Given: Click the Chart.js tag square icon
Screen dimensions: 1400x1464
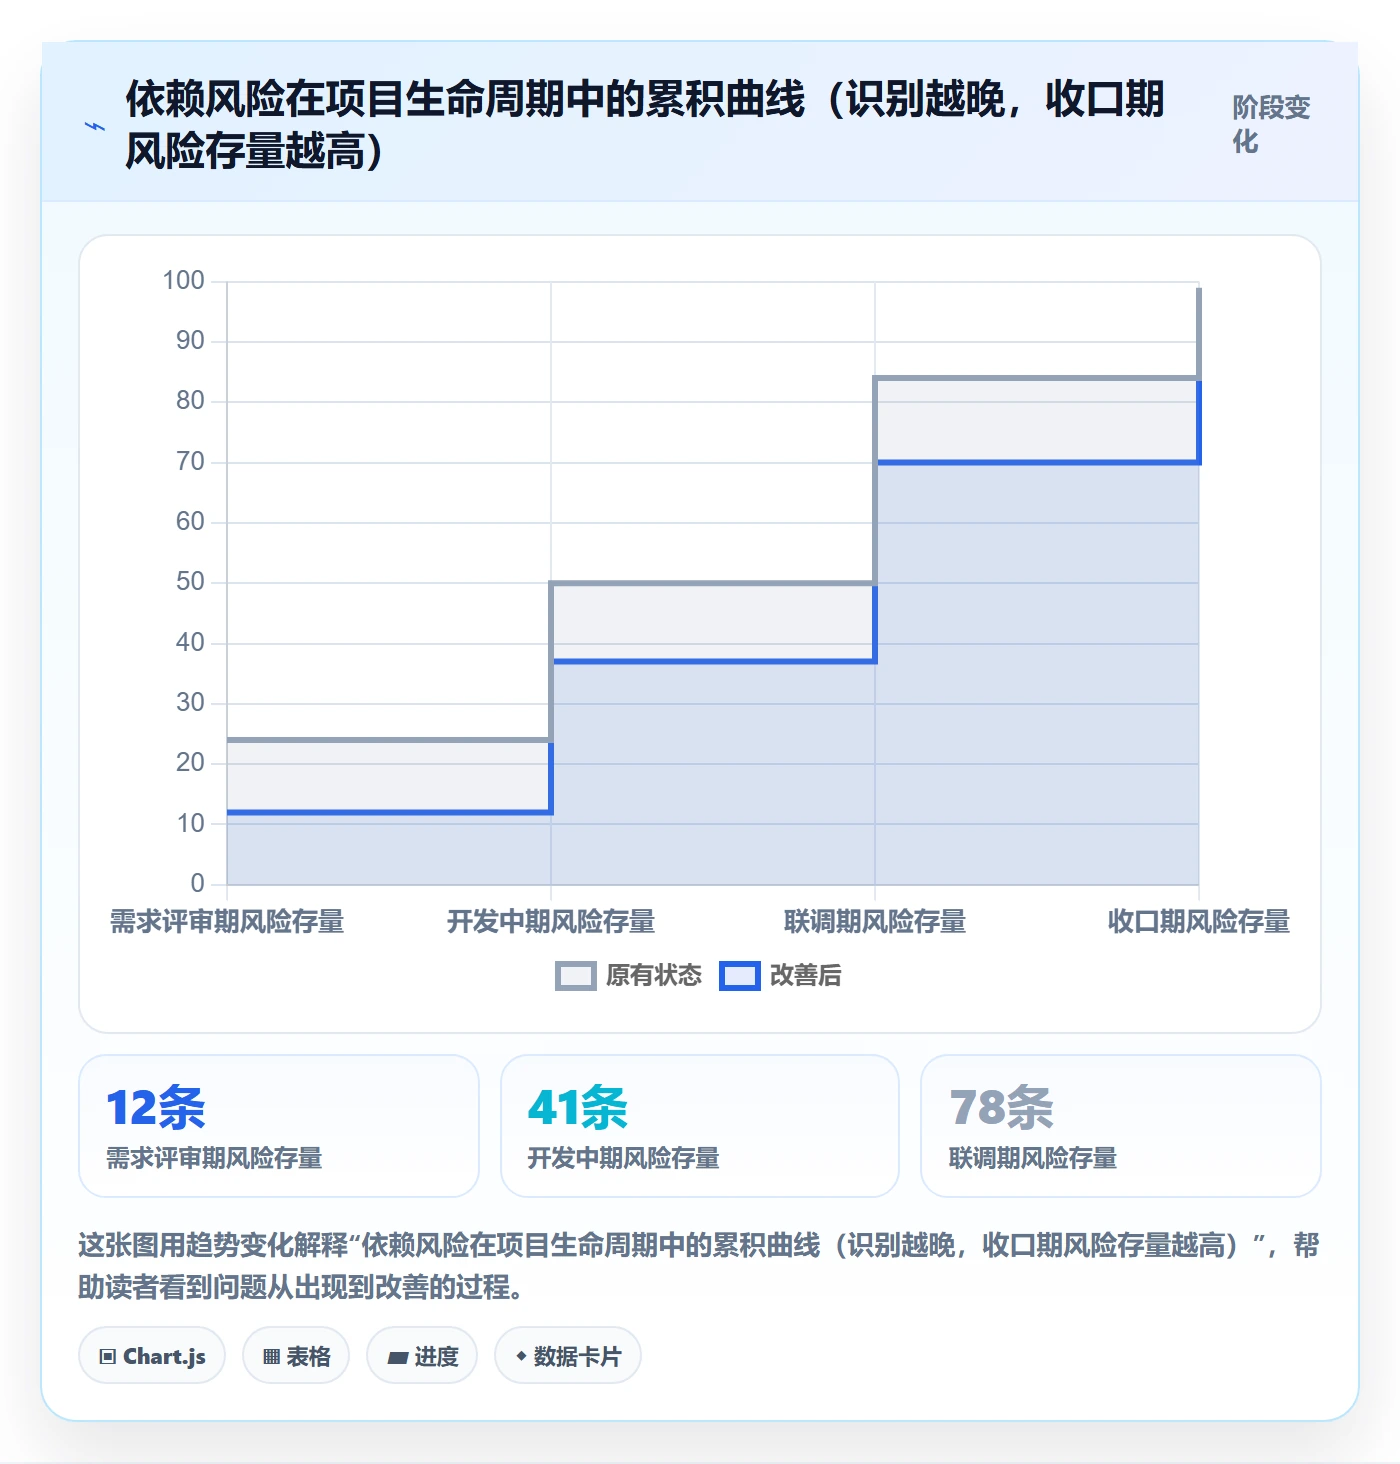Looking at the screenshot, I should pyautogui.click(x=108, y=1357).
